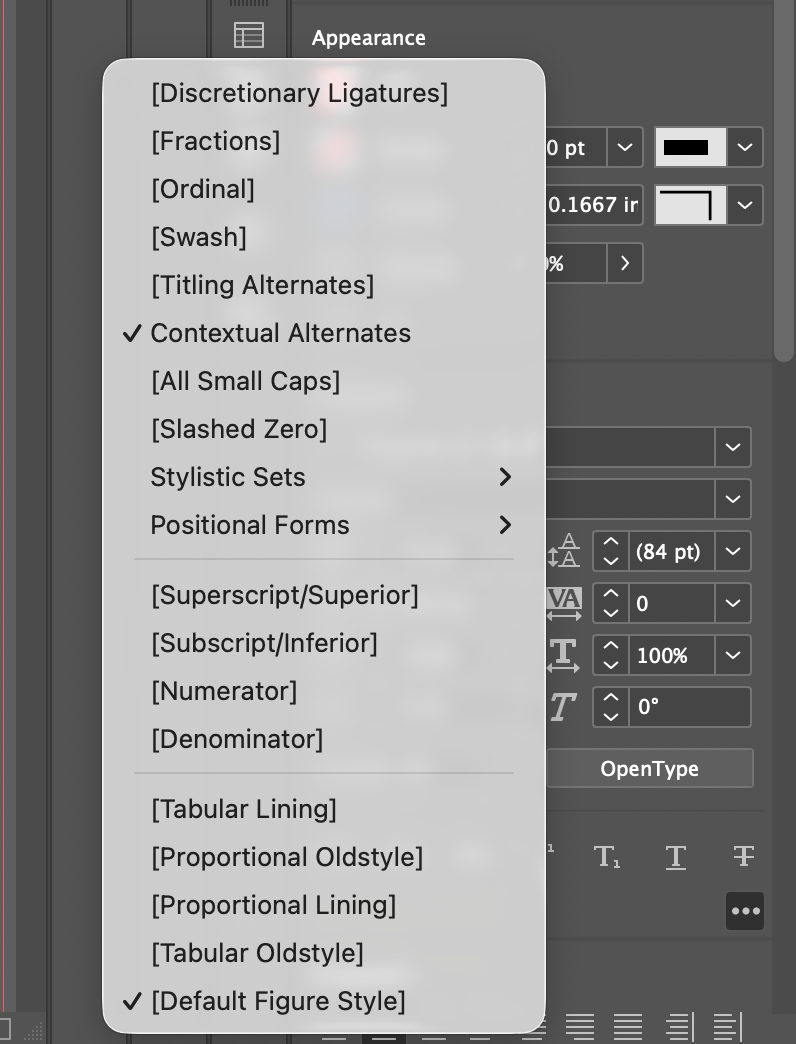Click the horizontal scale icon beside 100%

563,656
